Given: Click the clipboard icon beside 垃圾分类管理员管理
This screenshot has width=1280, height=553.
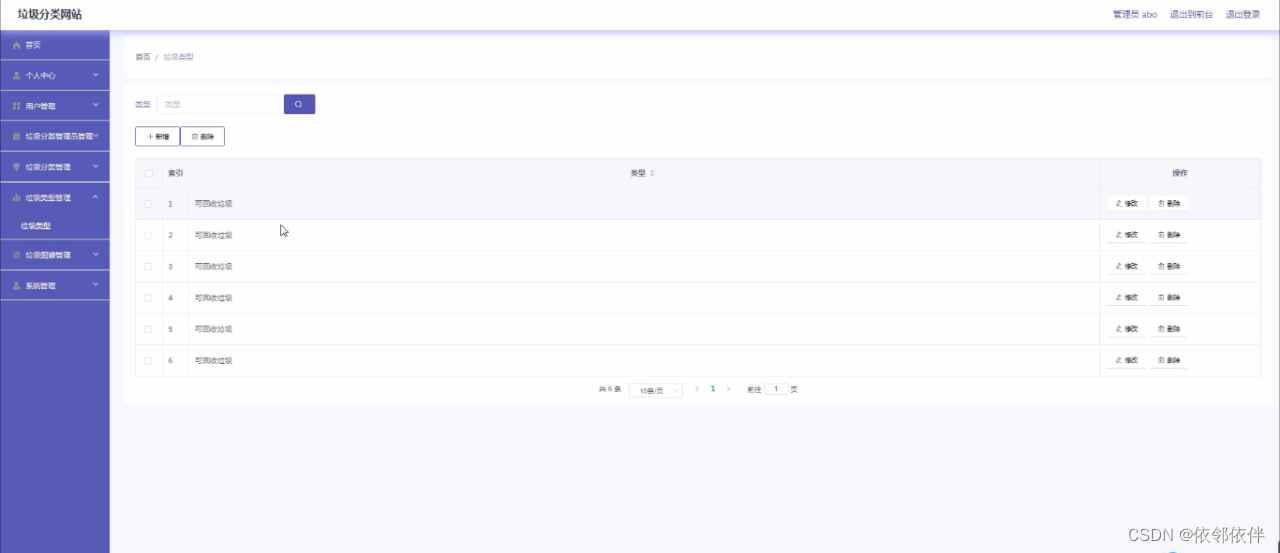Looking at the screenshot, I should pyautogui.click(x=16, y=136).
